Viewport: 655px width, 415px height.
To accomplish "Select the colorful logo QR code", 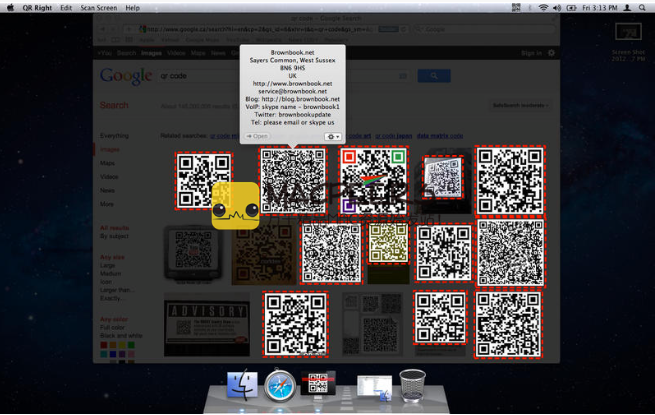I will click(x=370, y=180).
